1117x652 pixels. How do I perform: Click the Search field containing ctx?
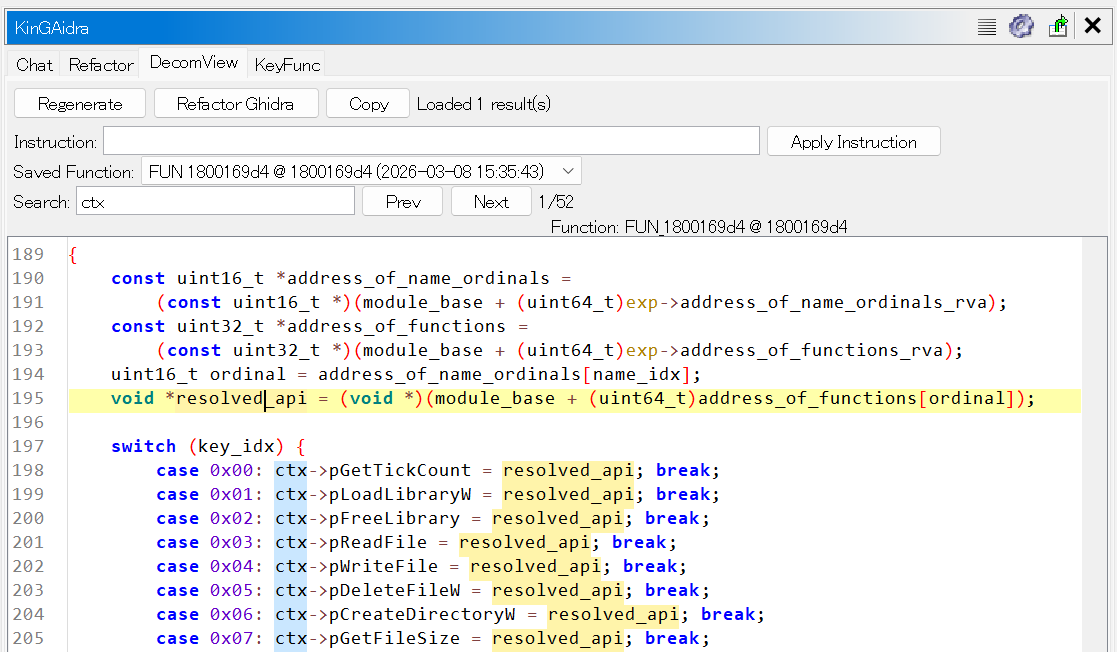215,202
